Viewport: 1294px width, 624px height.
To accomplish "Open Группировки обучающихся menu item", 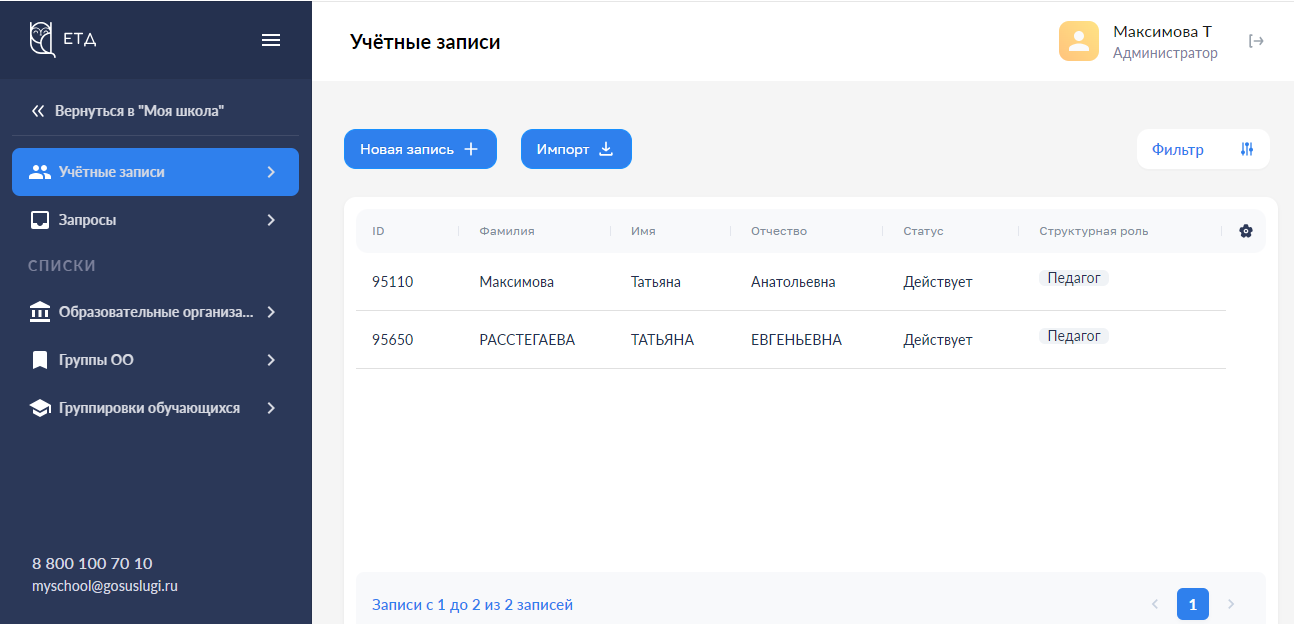I will [x=148, y=408].
